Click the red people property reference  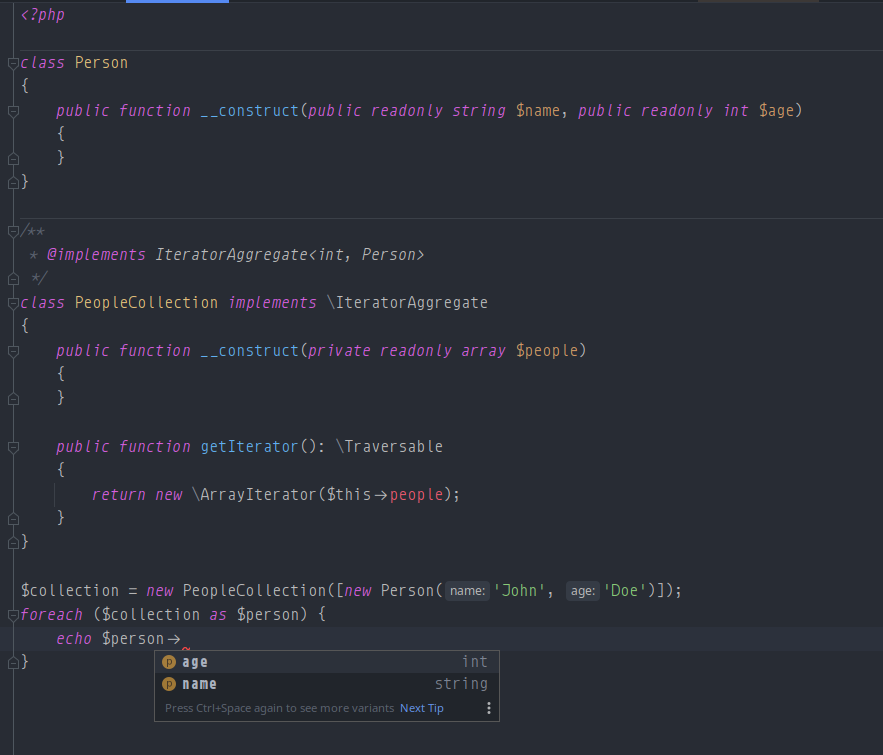point(417,494)
